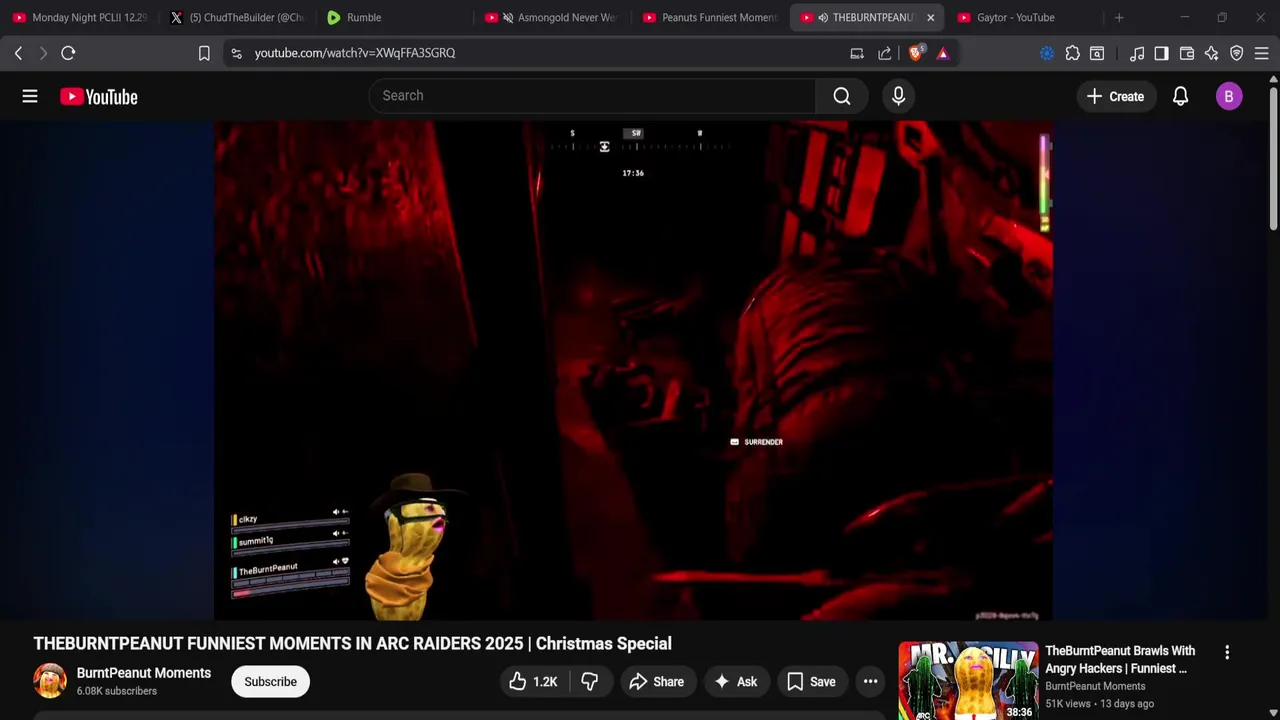Go to the YouTube home logo
Image resolution: width=1280 pixels, height=720 pixels.
(98, 96)
